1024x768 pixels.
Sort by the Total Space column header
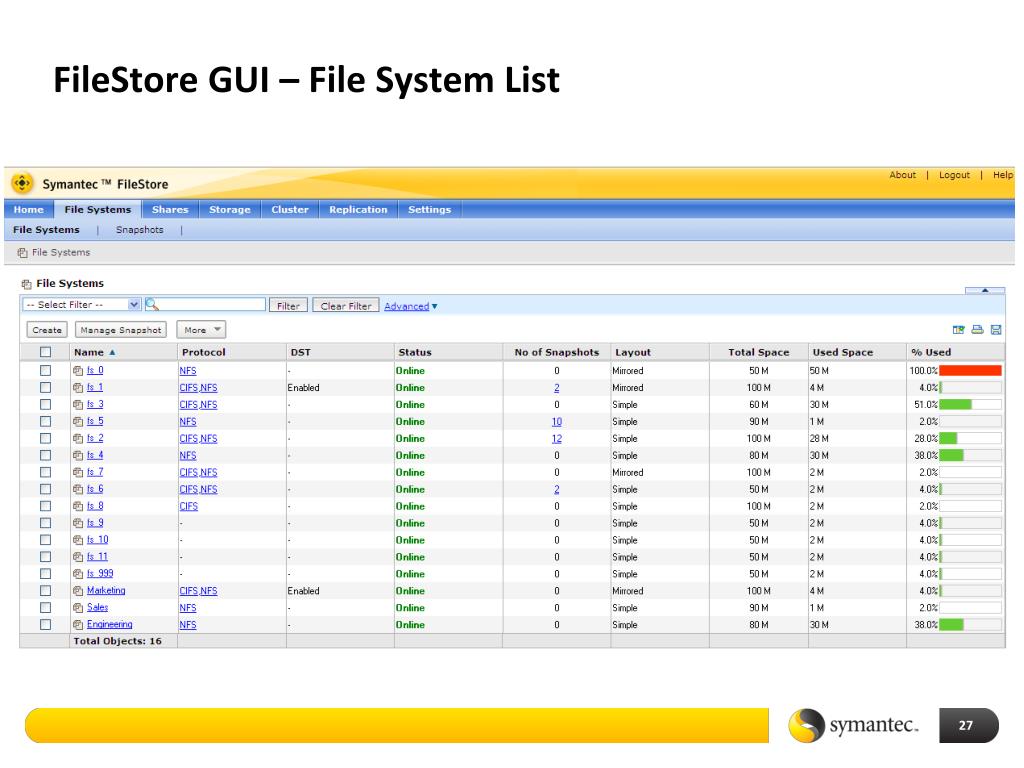click(x=758, y=352)
